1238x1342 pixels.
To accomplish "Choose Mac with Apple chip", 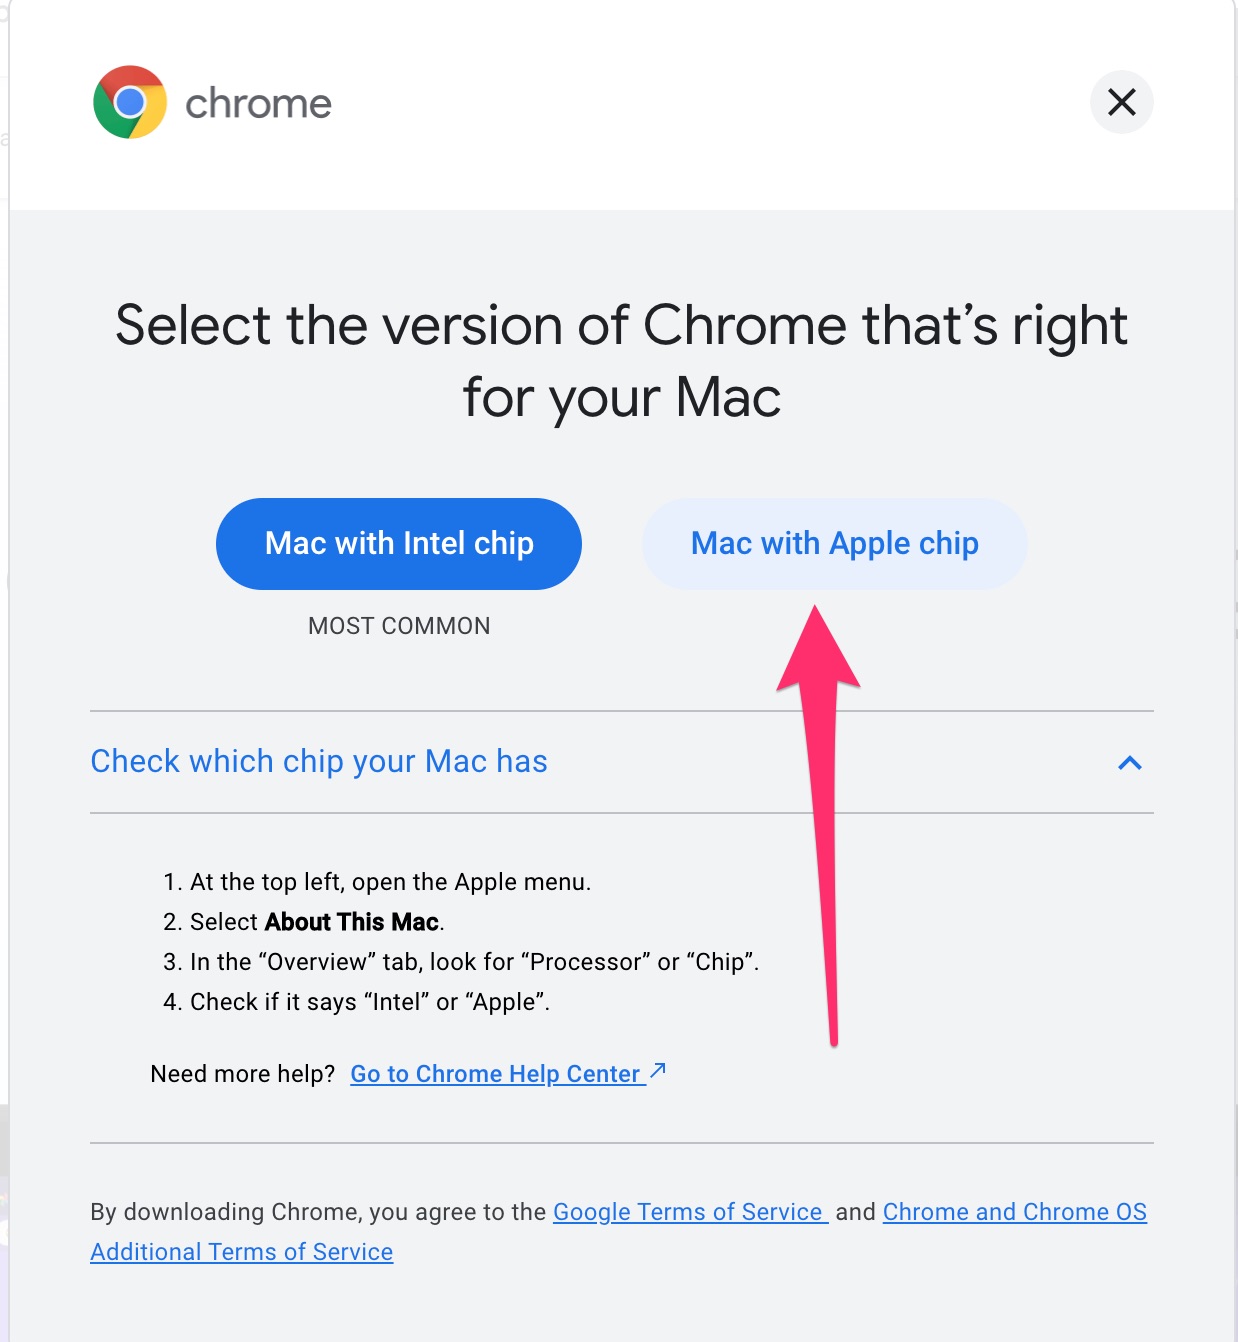I will [834, 544].
